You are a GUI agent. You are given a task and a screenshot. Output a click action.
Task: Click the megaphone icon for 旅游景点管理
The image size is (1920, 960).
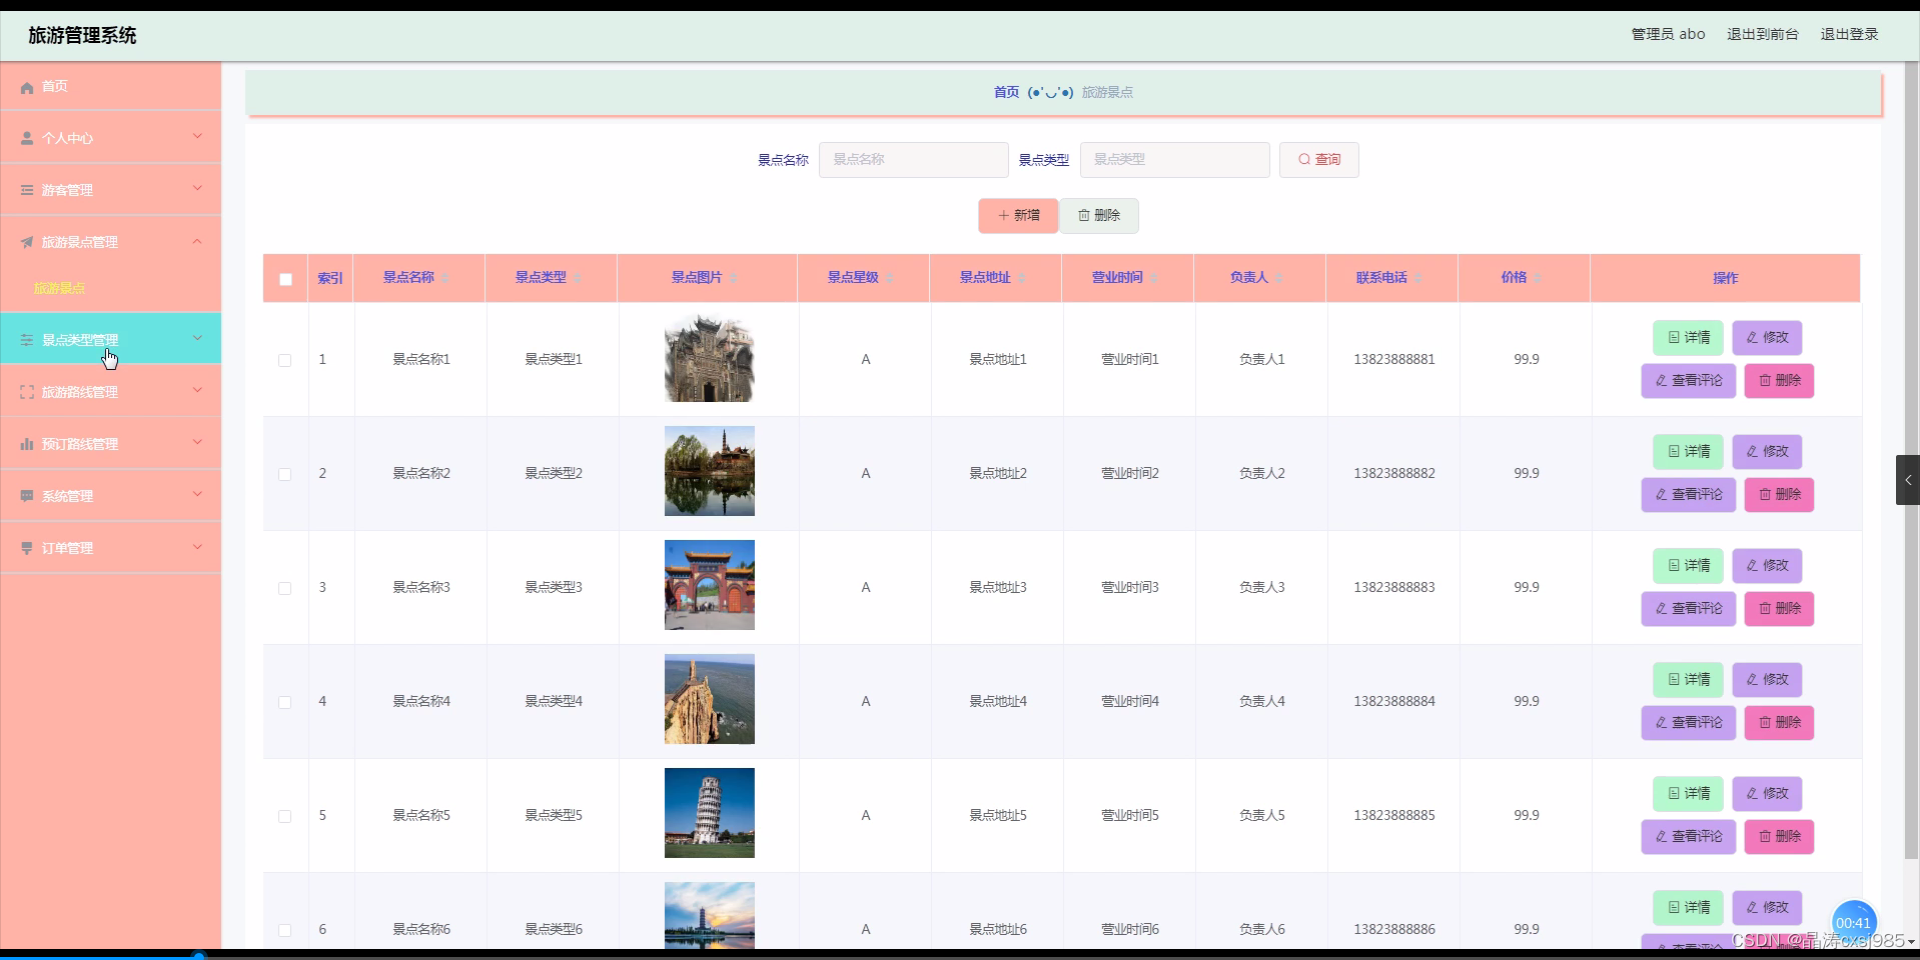click(25, 241)
